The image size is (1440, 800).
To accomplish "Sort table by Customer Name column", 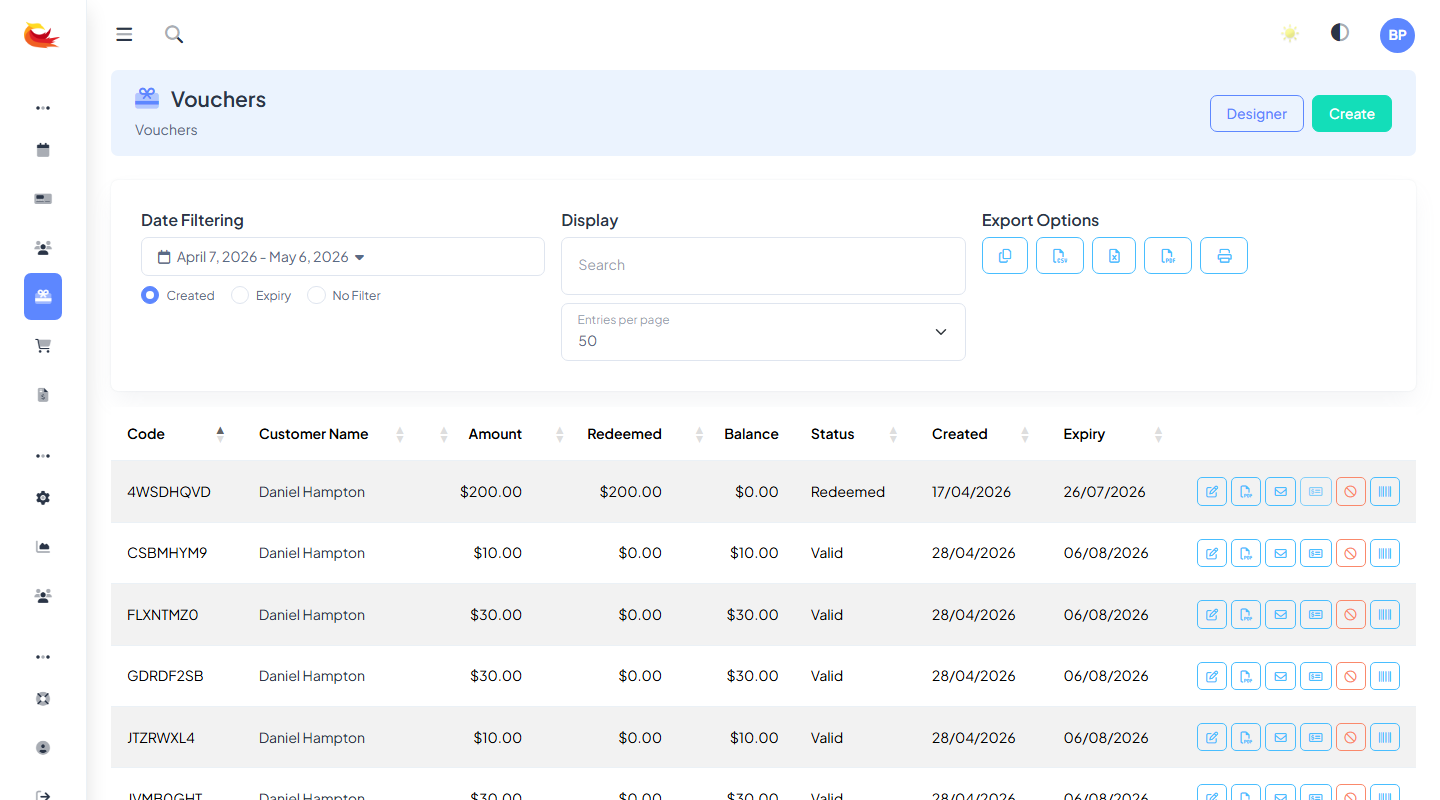I will (331, 434).
